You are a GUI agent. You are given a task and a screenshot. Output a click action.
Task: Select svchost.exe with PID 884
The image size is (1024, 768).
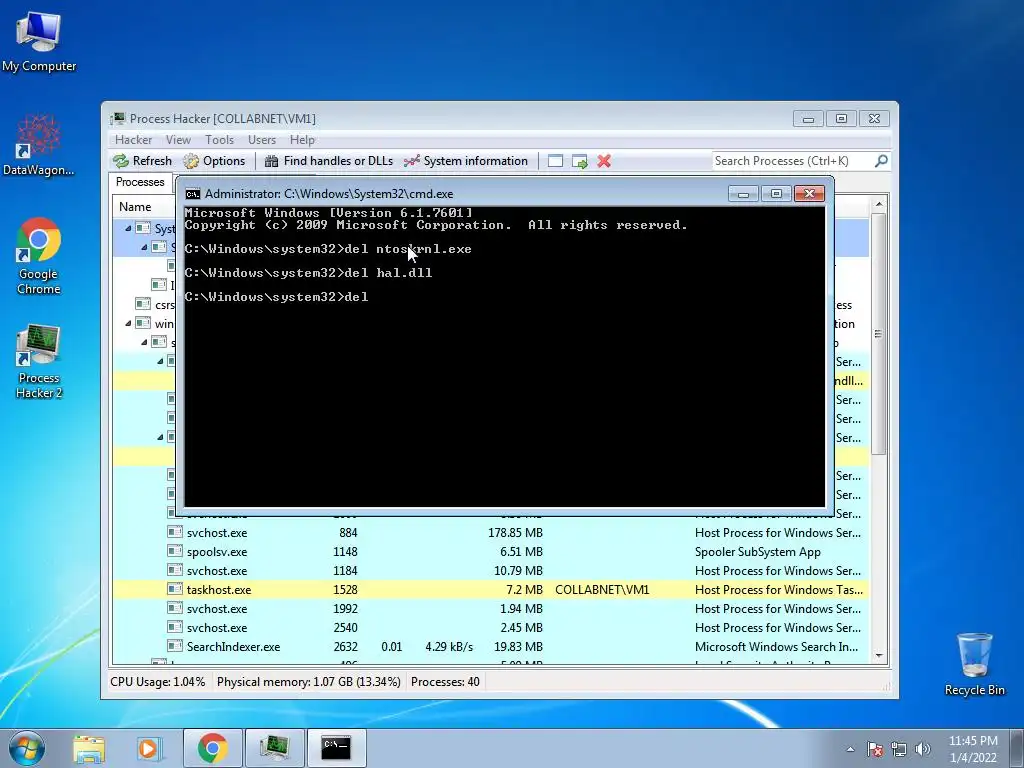click(x=490, y=533)
